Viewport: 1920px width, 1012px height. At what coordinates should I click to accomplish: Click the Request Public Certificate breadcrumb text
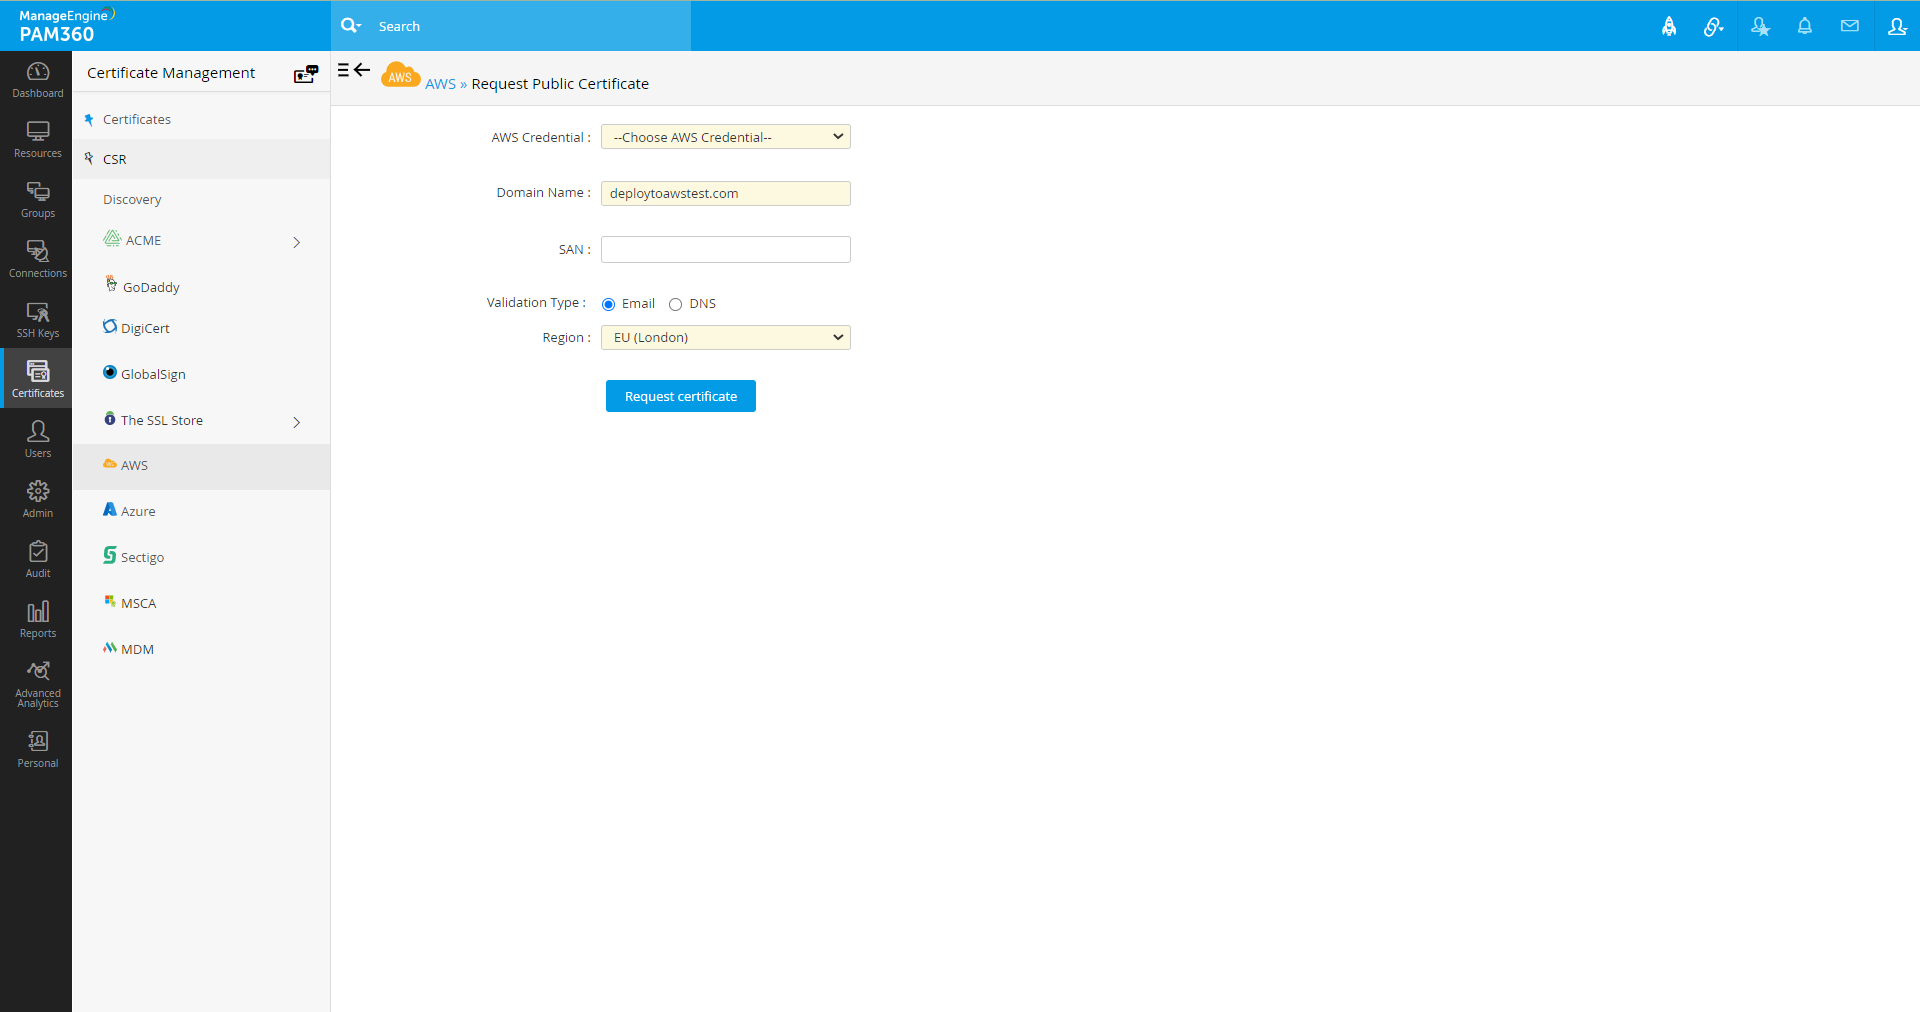[560, 84]
